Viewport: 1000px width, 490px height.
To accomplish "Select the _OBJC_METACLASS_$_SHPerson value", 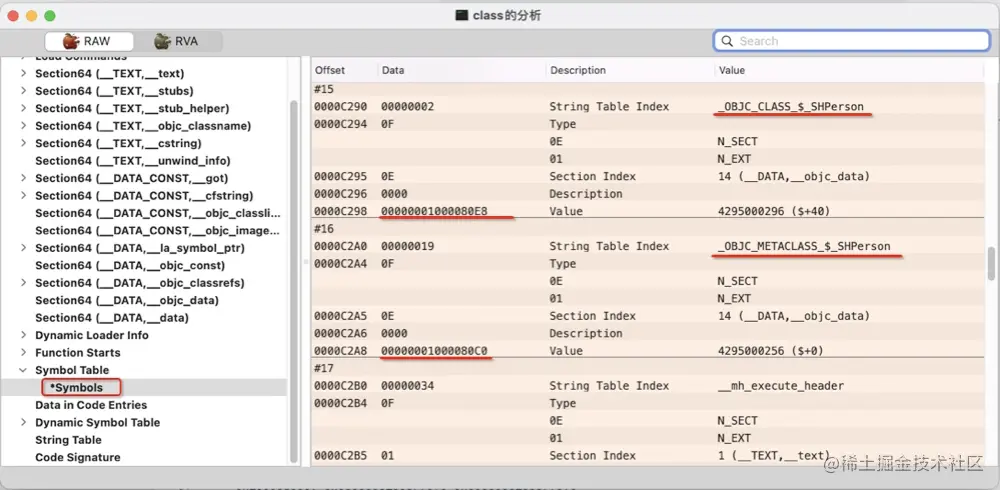I will coord(804,246).
